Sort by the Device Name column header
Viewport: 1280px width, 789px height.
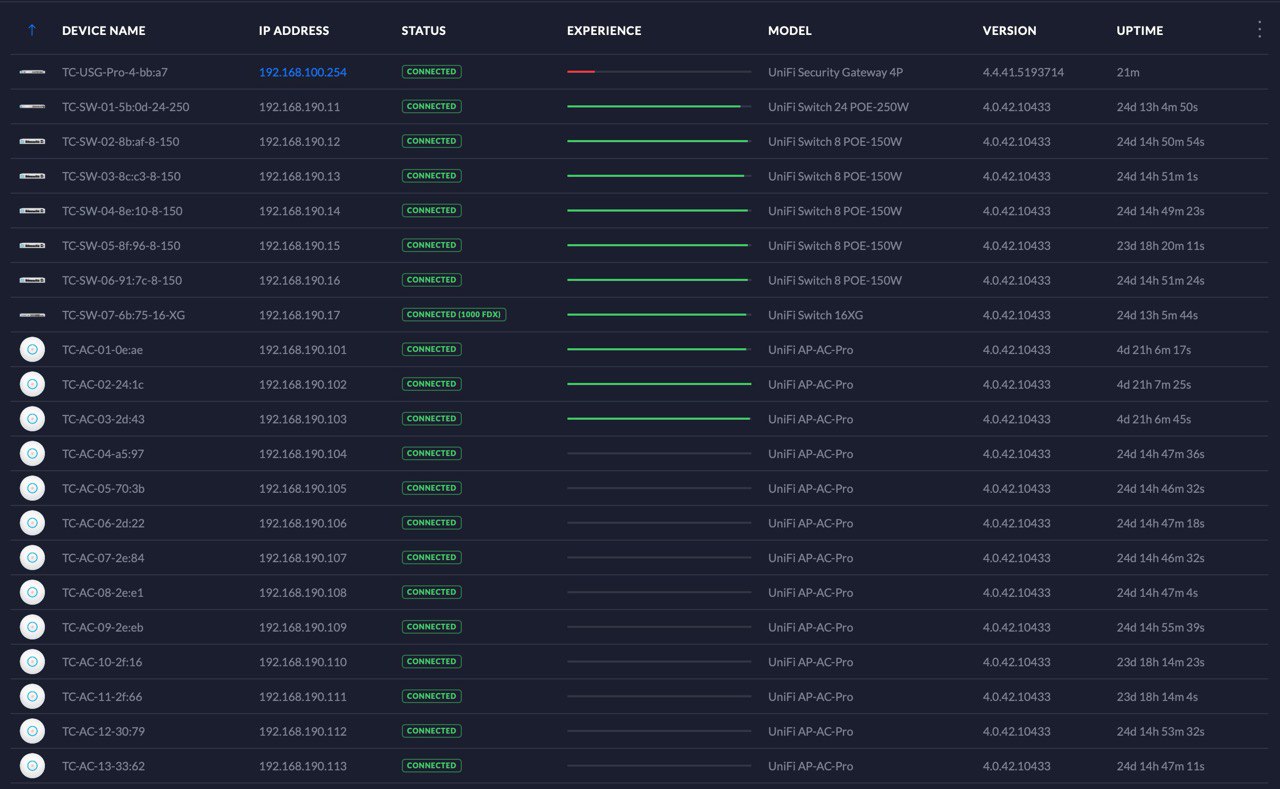(104, 31)
